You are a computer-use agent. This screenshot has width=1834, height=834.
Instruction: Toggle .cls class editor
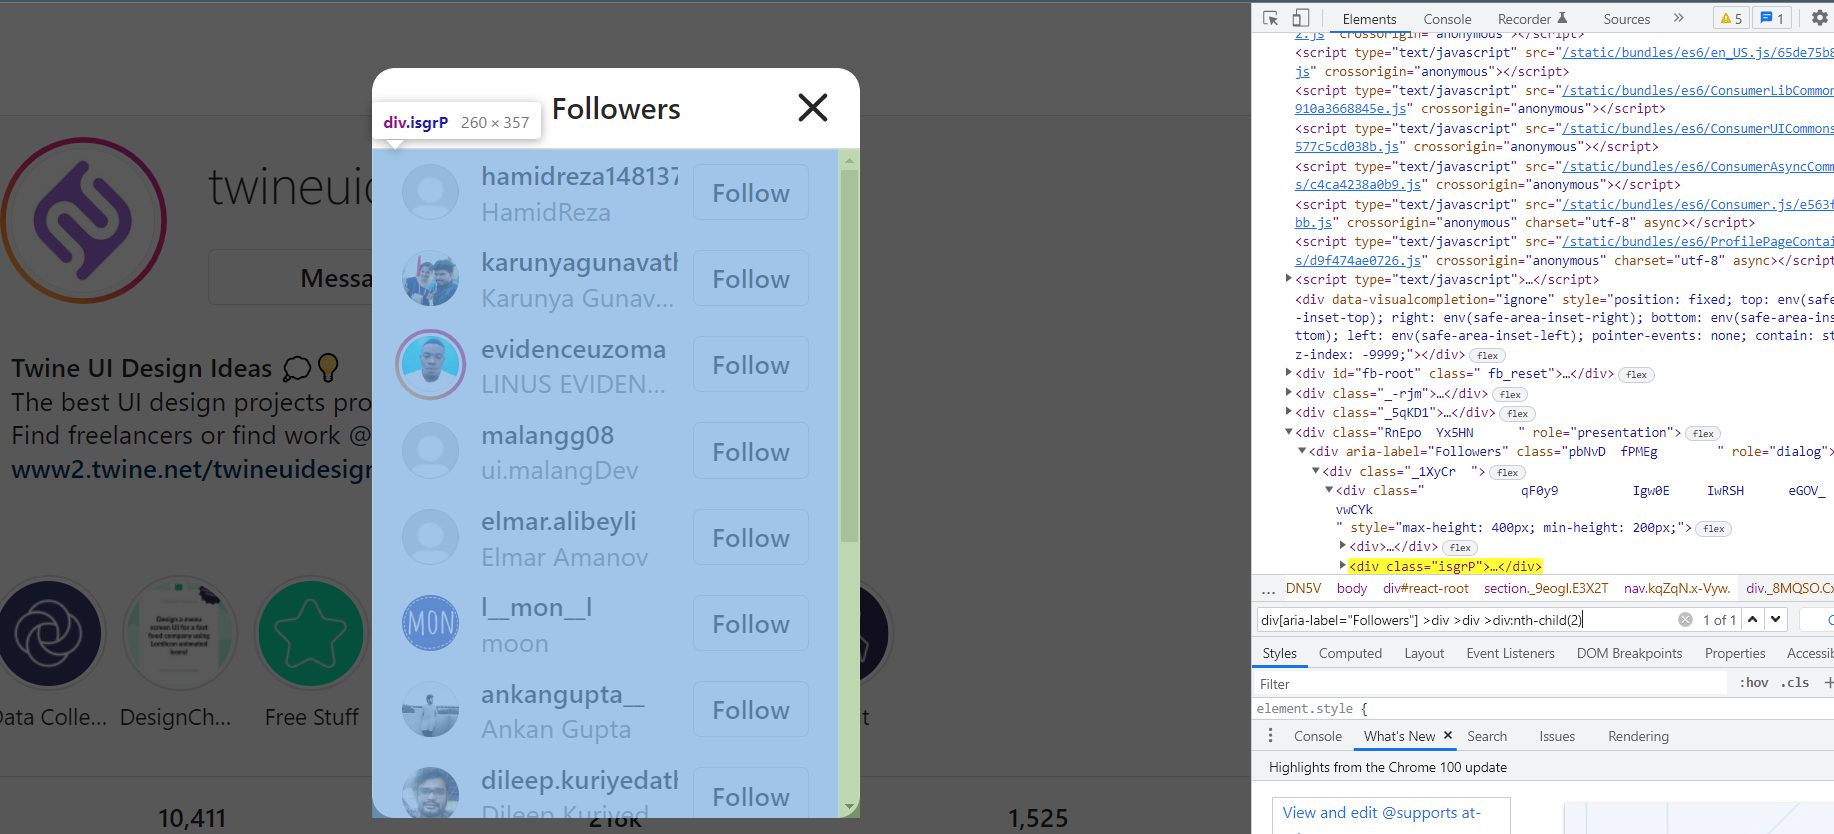click(1797, 683)
